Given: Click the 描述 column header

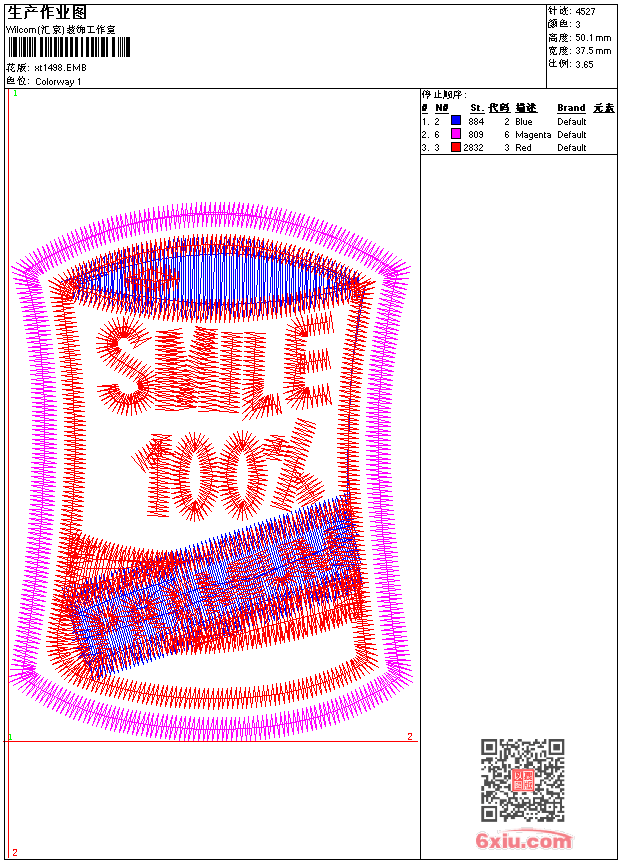Looking at the screenshot, I should click(x=526, y=108).
